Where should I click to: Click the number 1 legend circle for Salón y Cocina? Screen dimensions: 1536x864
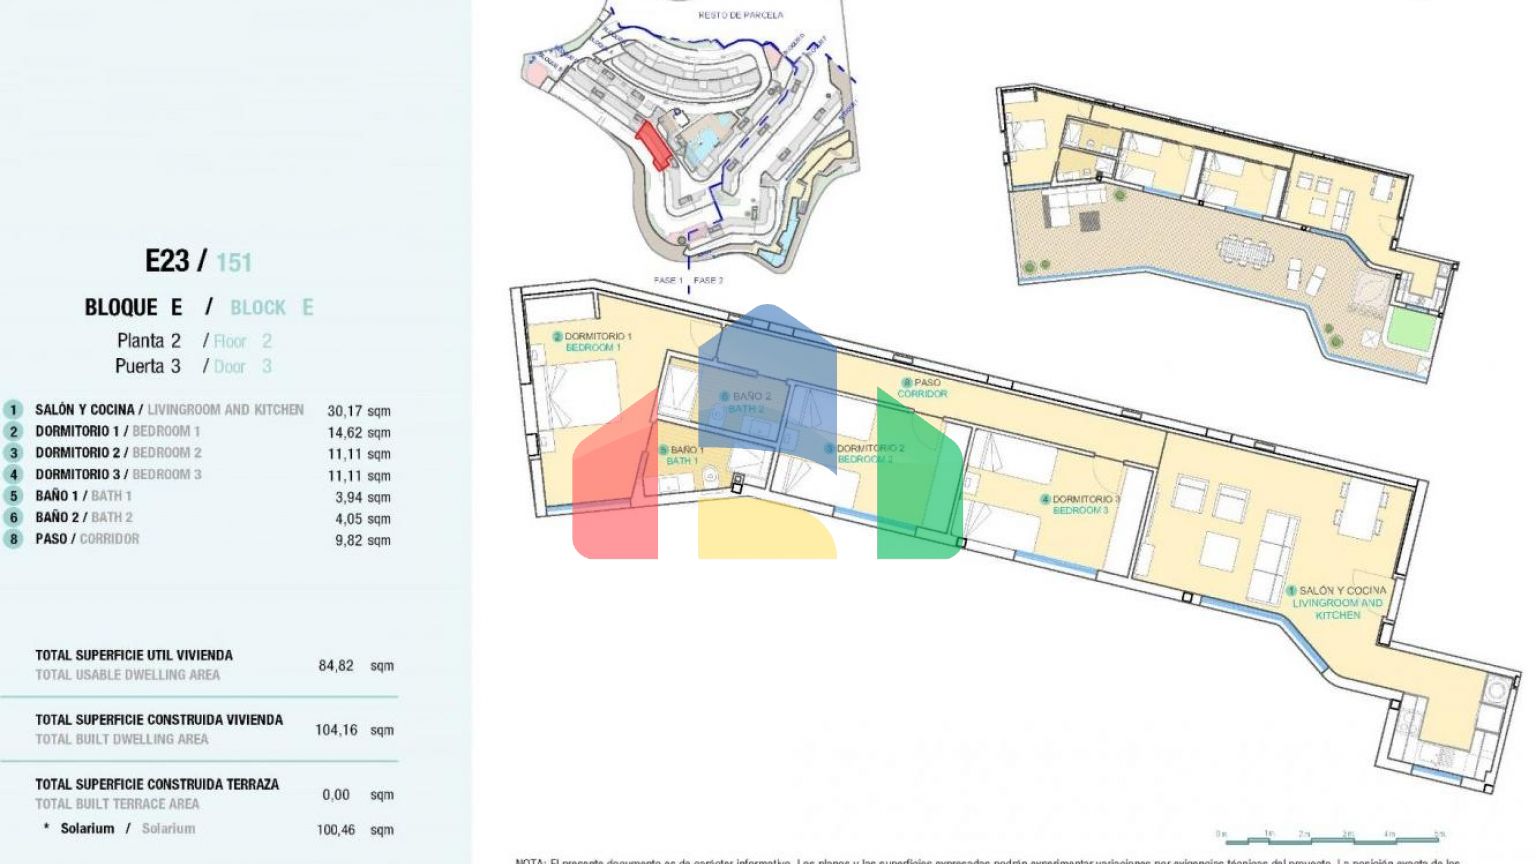coord(13,410)
